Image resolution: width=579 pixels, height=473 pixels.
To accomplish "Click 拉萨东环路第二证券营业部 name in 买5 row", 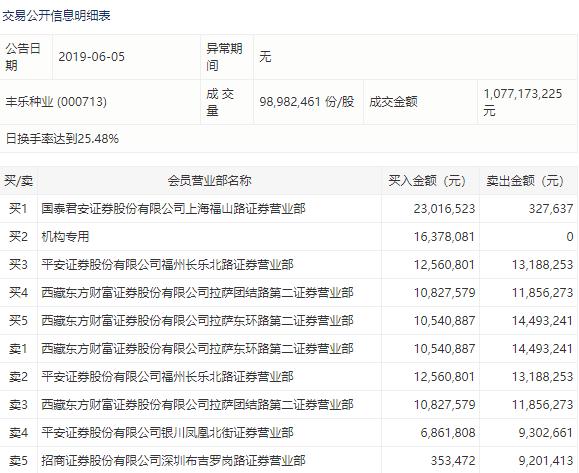I will 197,321.
